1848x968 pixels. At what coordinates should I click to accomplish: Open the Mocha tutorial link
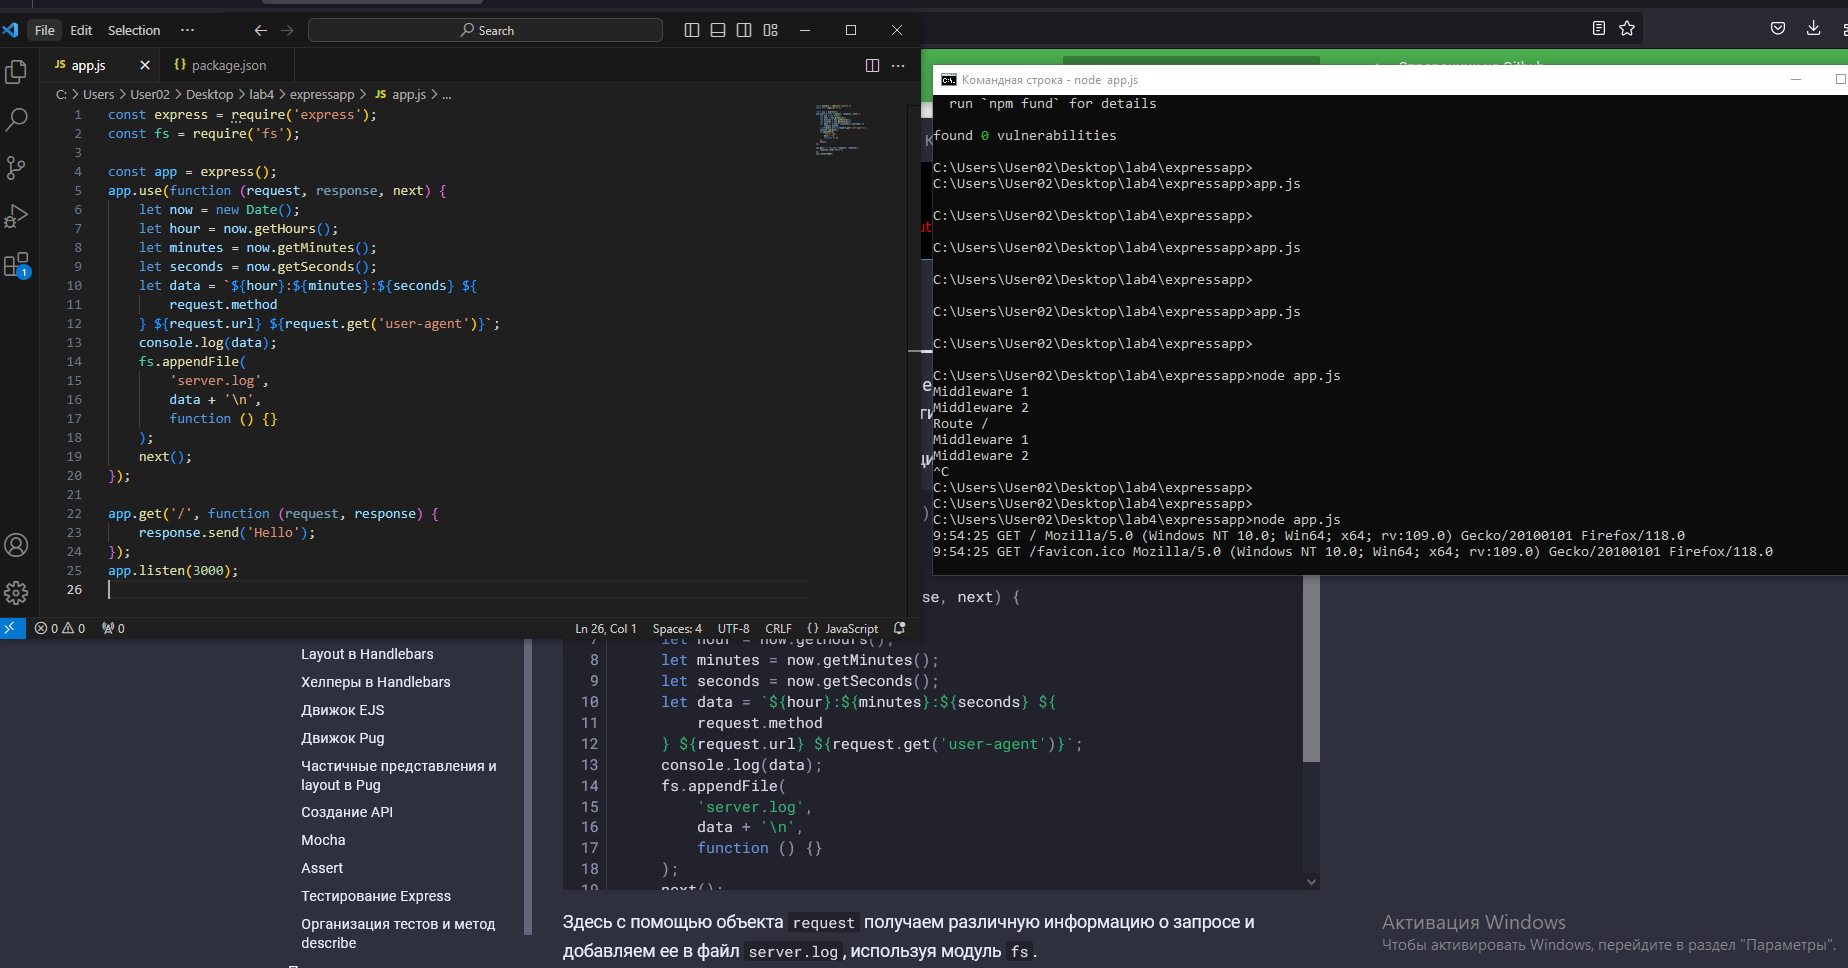point(323,840)
